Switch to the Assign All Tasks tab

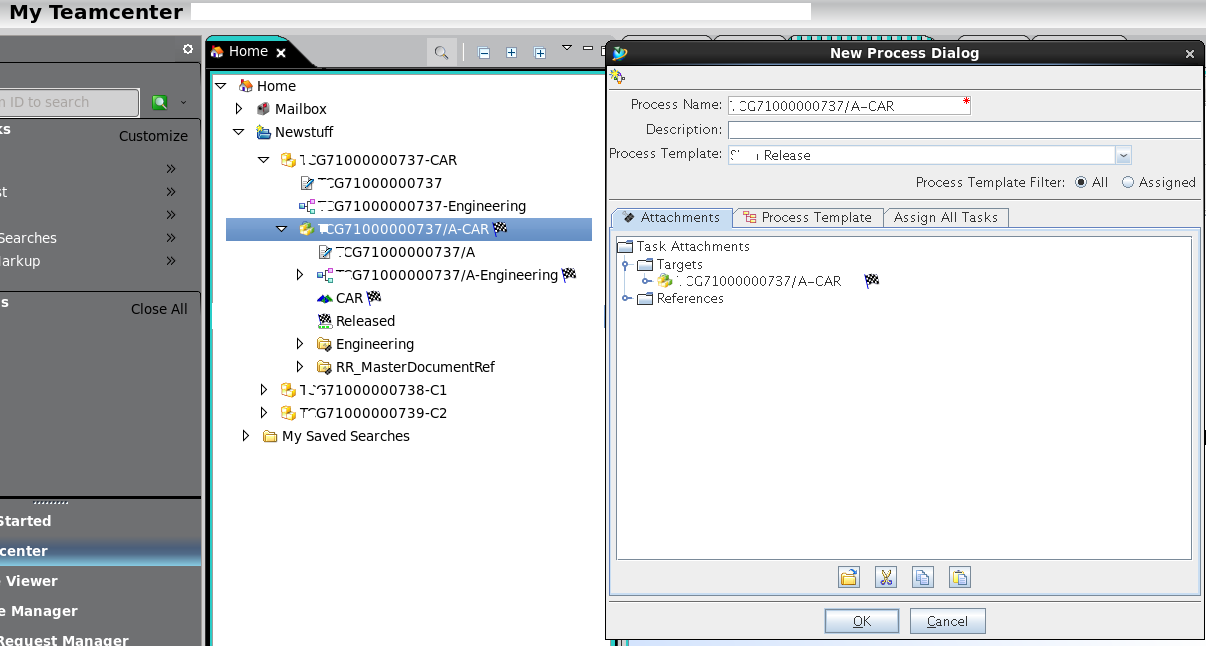pyautogui.click(x=946, y=217)
